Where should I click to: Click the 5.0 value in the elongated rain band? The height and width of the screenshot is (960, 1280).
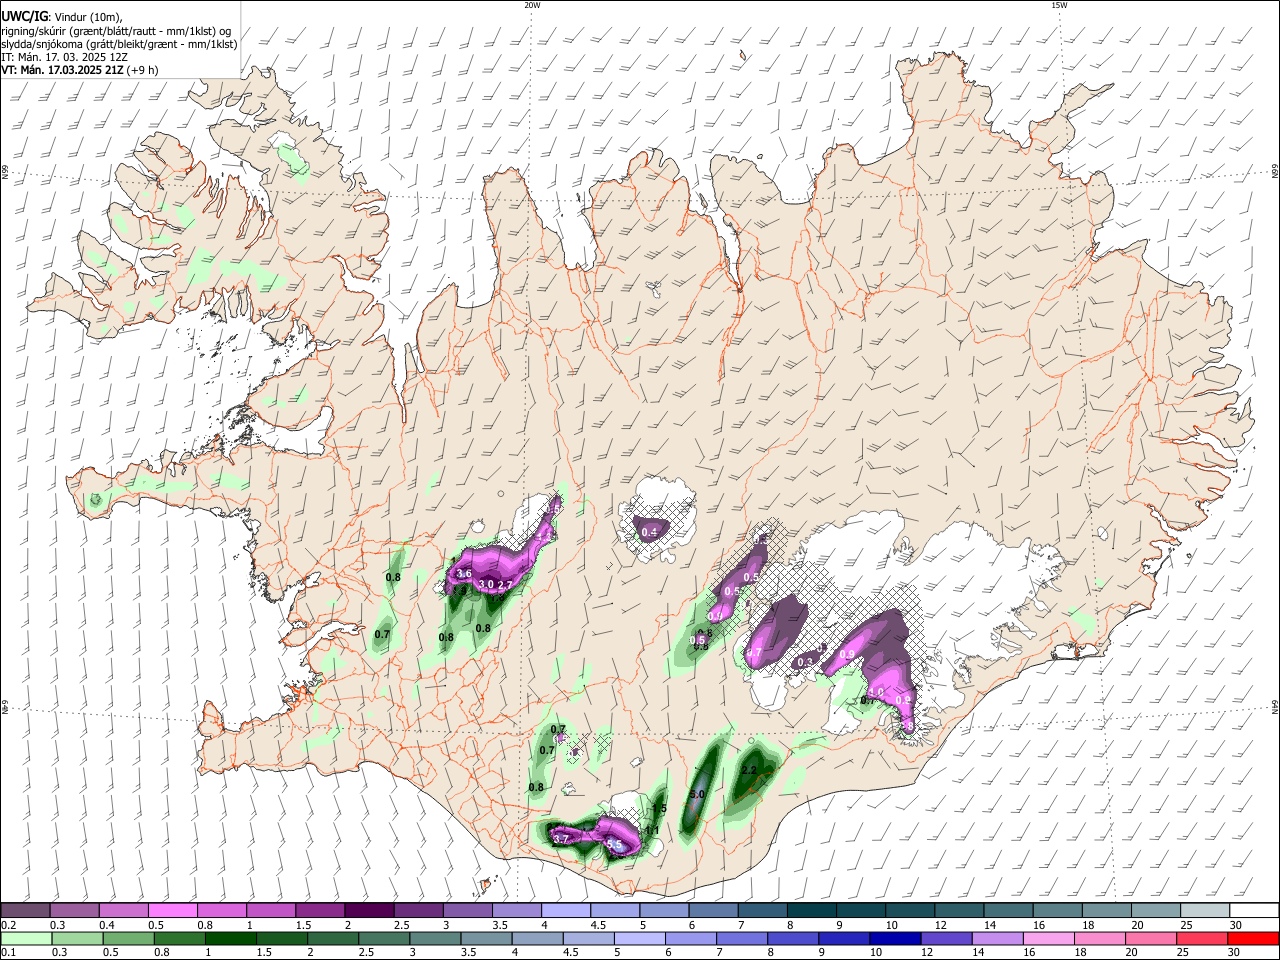click(x=698, y=794)
